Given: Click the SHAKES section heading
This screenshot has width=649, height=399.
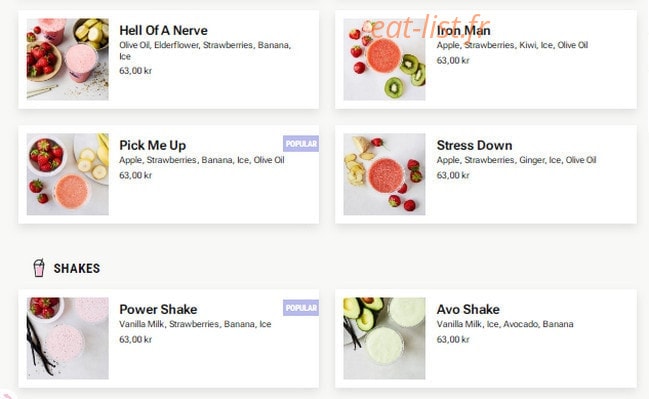Looking at the screenshot, I should (x=77, y=268).
